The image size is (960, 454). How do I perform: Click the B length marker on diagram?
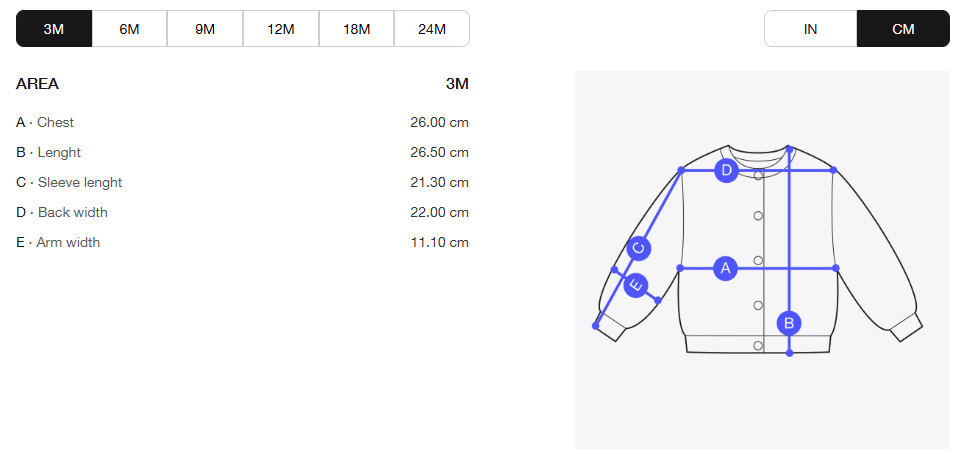tap(789, 323)
